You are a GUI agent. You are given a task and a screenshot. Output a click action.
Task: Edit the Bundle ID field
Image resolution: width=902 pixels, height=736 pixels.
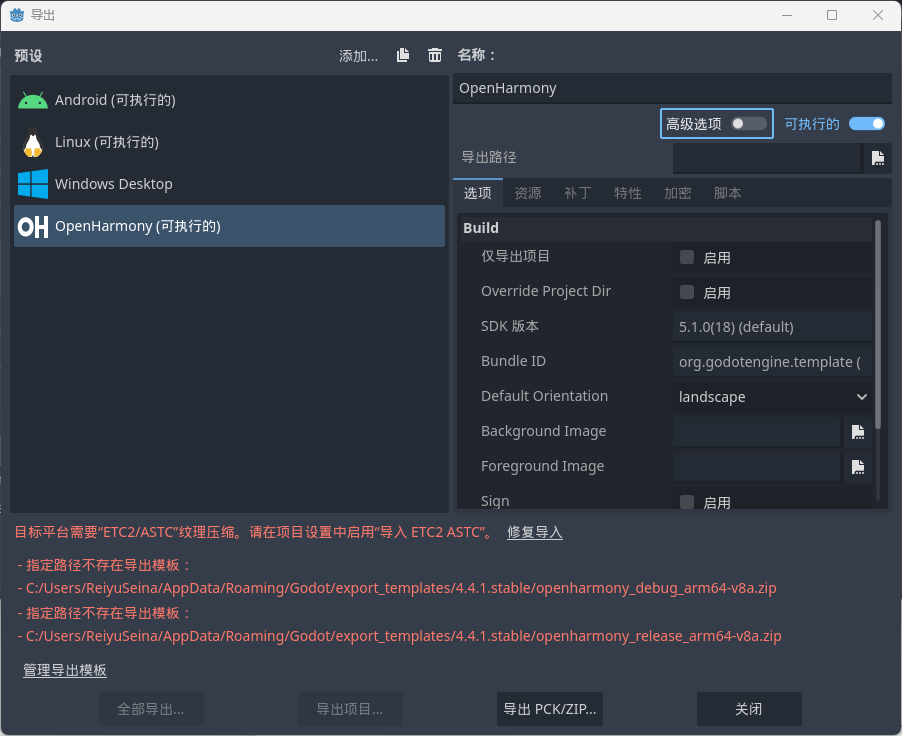(x=772, y=362)
